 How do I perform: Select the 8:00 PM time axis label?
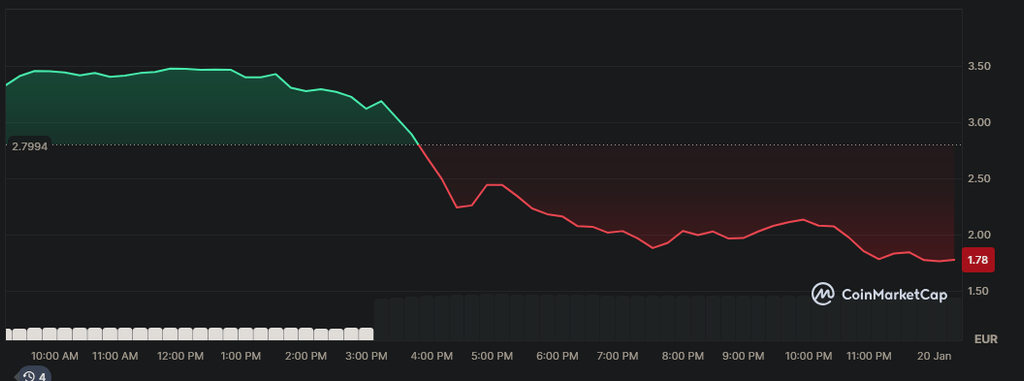click(683, 356)
